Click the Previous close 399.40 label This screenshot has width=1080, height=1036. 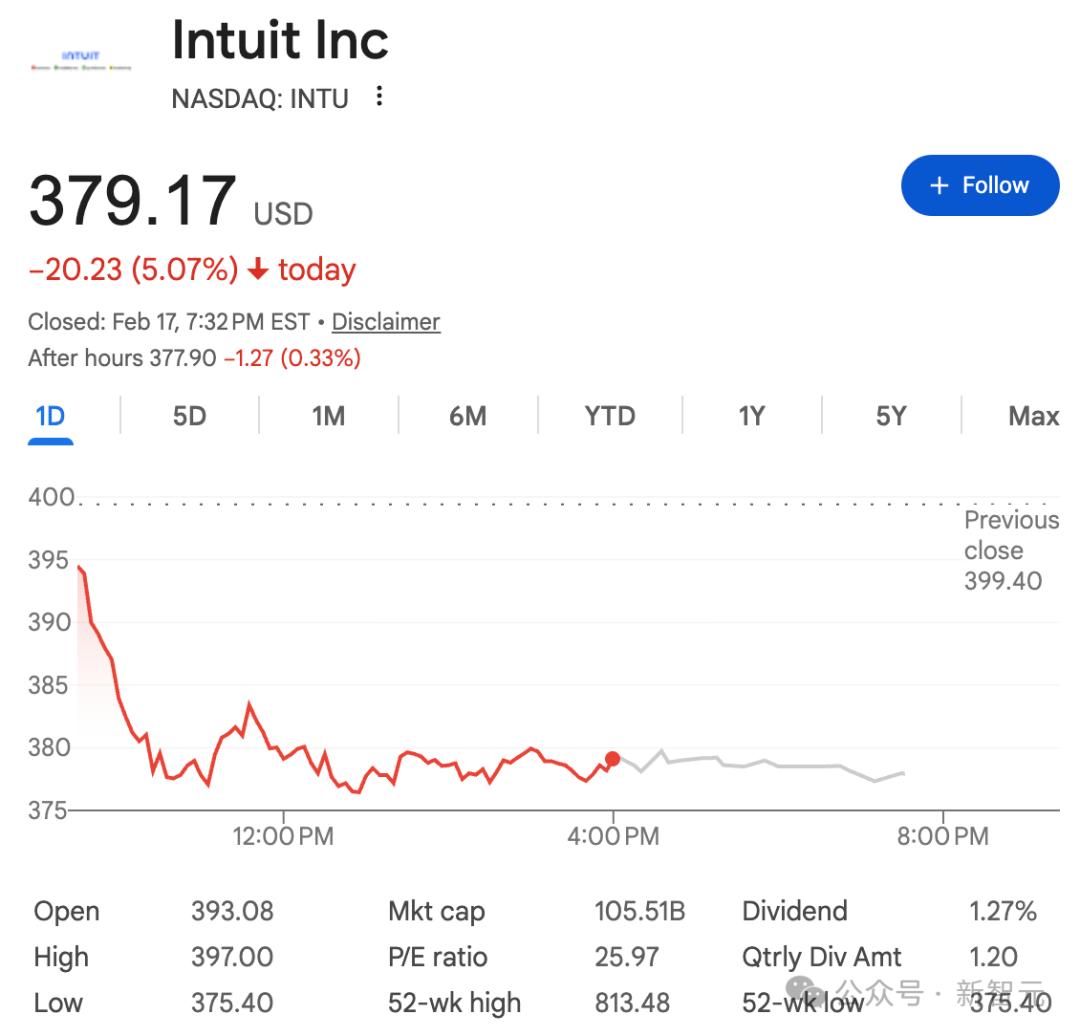click(x=1011, y=550)
